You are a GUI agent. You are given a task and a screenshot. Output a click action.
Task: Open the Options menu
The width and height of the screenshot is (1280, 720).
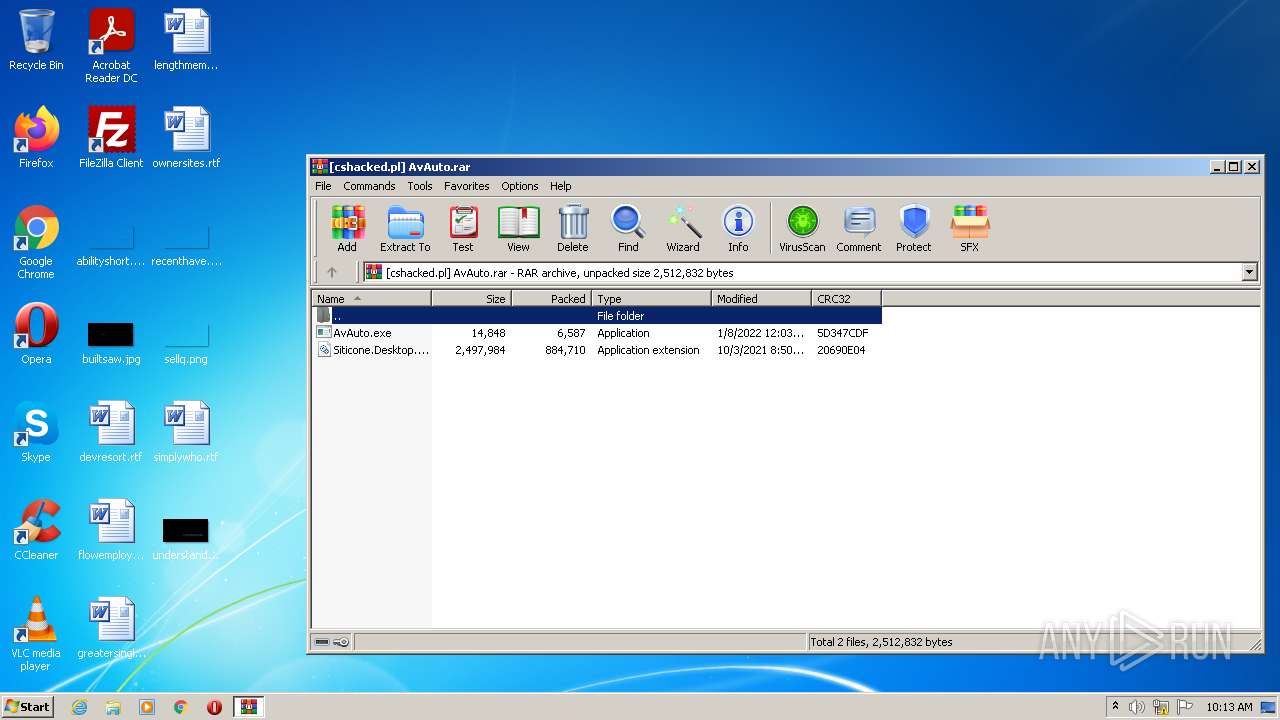click(x=520, y=186)
